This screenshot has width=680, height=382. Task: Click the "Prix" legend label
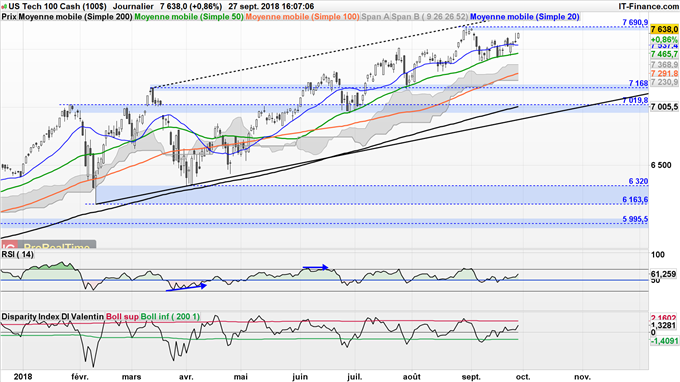[9, 17]
